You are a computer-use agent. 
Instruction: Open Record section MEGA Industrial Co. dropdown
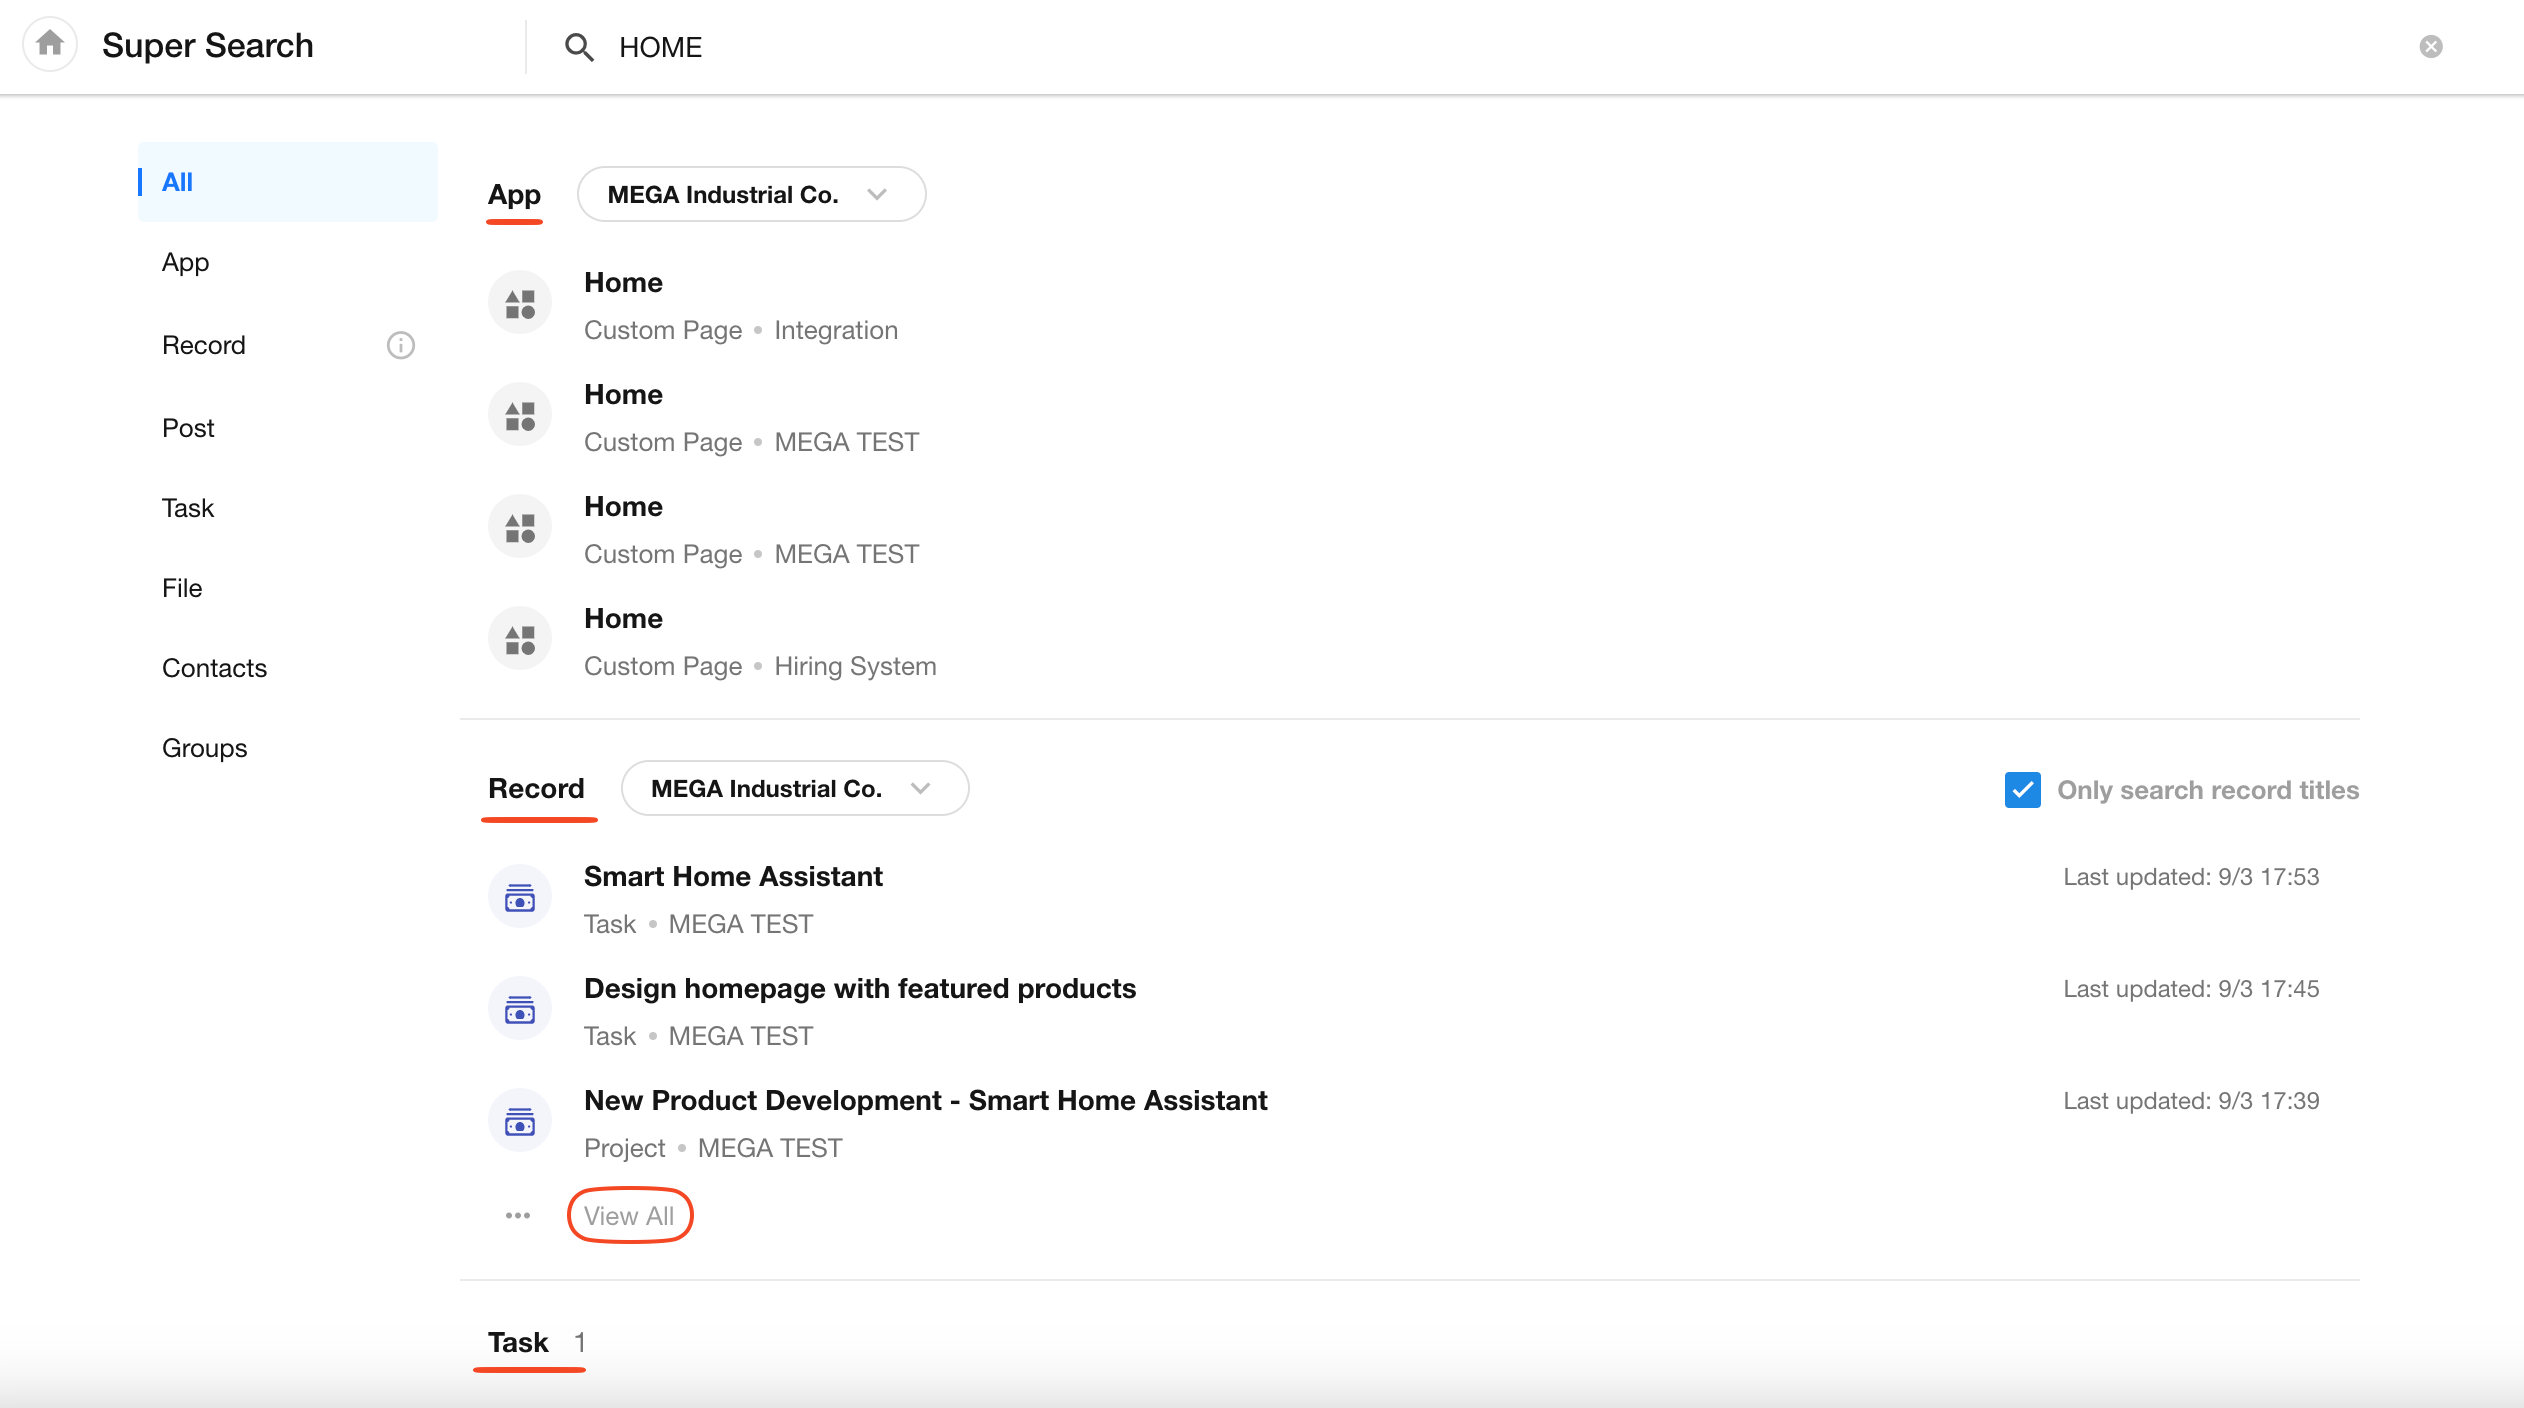[x=794, y=789]
